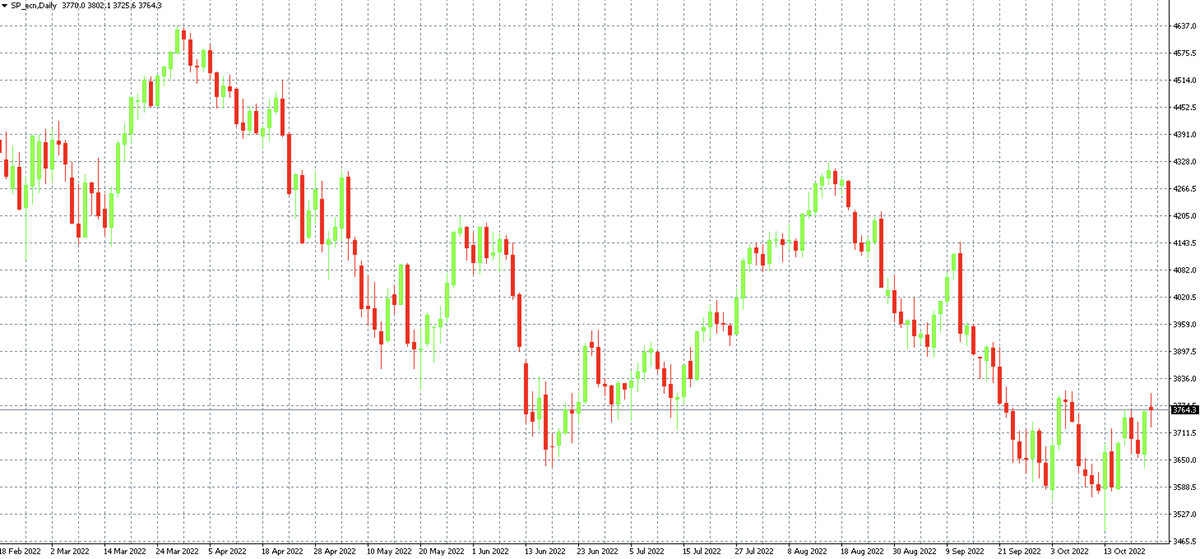Click the 15 Jul 2022 date label
Screen dimensions: 1200x559
702,551
